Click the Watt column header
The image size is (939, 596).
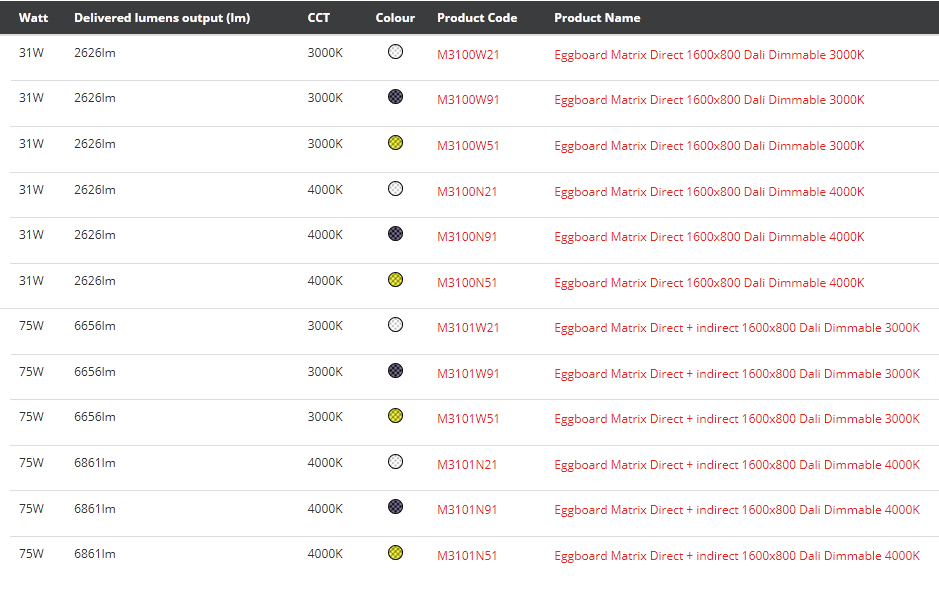[x=32, y=18]
